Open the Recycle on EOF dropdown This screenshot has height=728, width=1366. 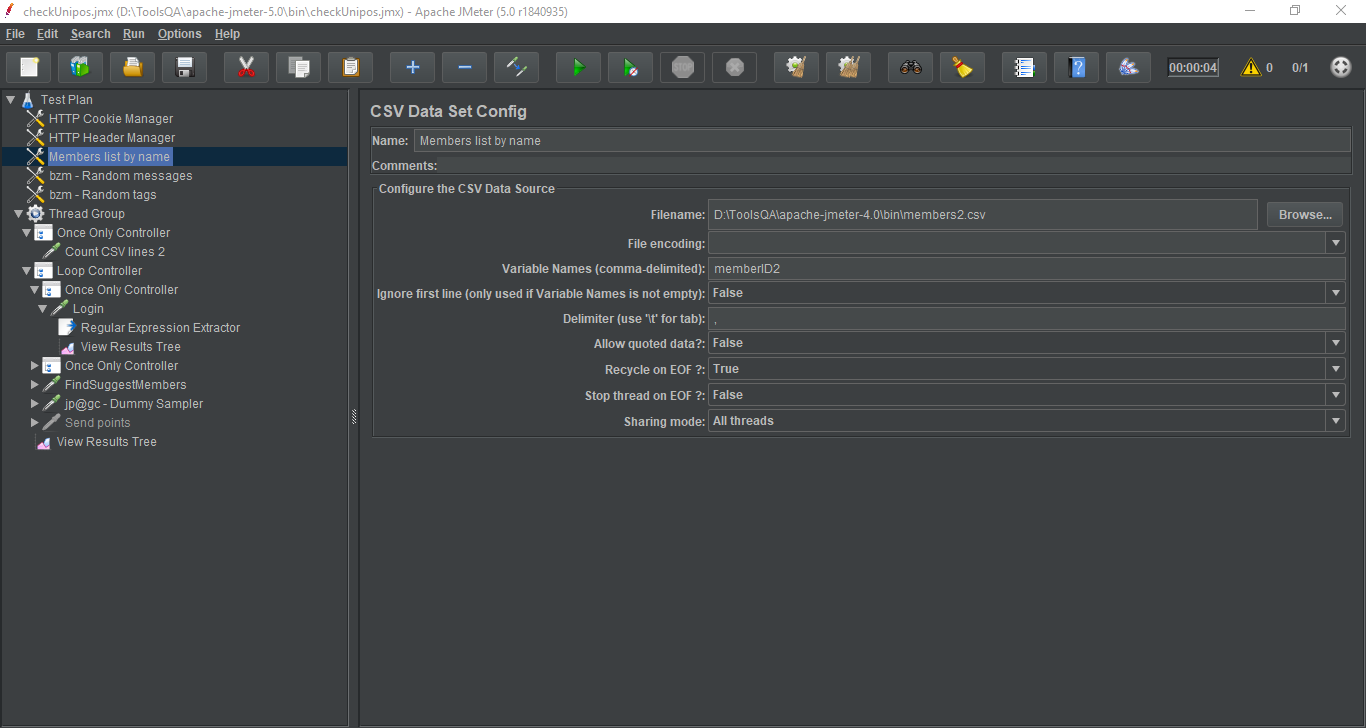coord(1335,369)
